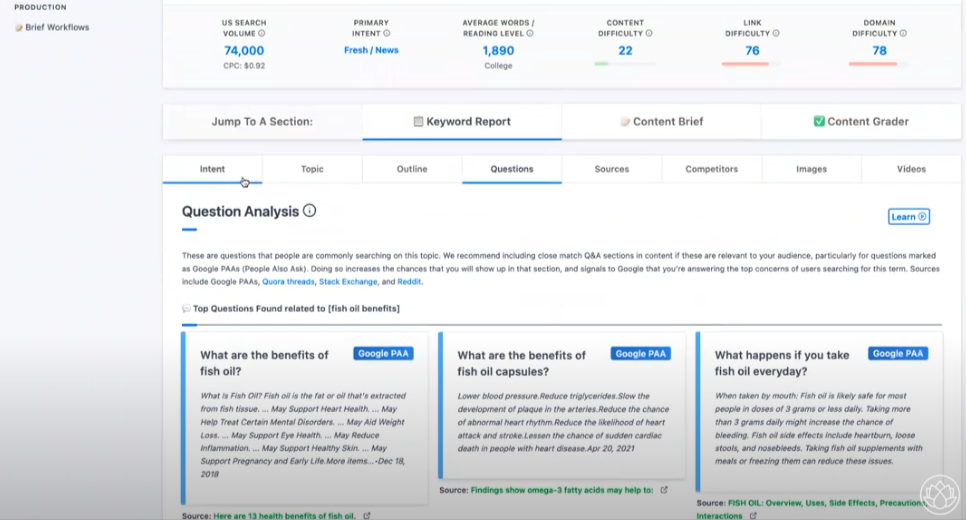The width and height of the screenshot is (966, 520).
Task: Open the Content Grader section
Action: 861,121
